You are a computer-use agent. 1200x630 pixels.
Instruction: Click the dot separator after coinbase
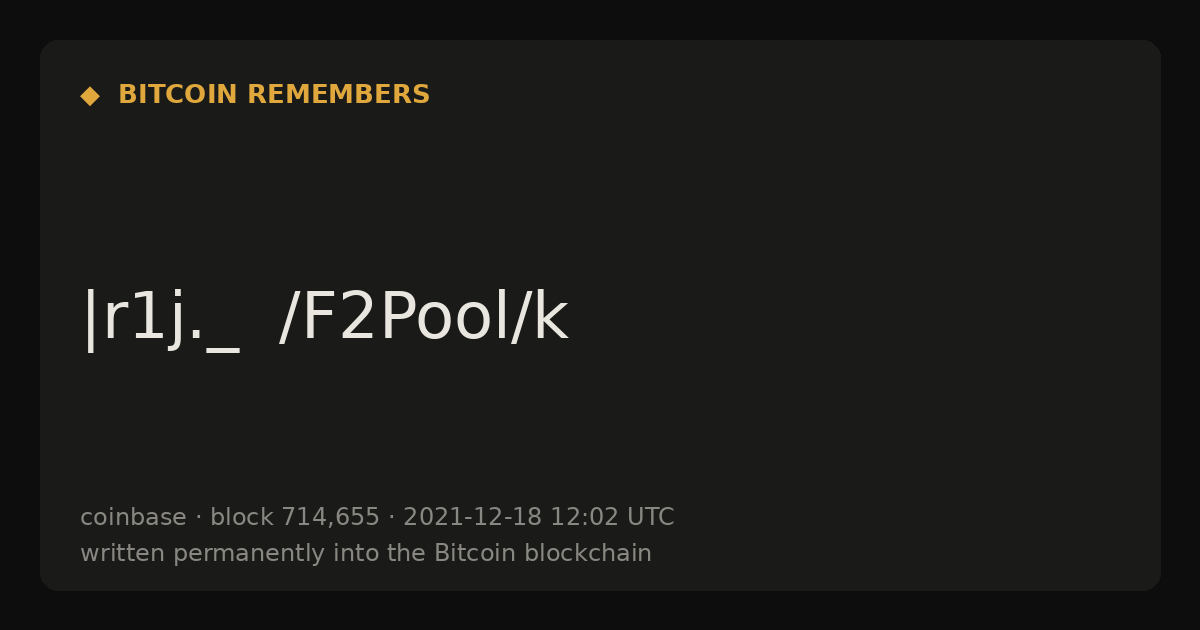click(x=198, y=518)
